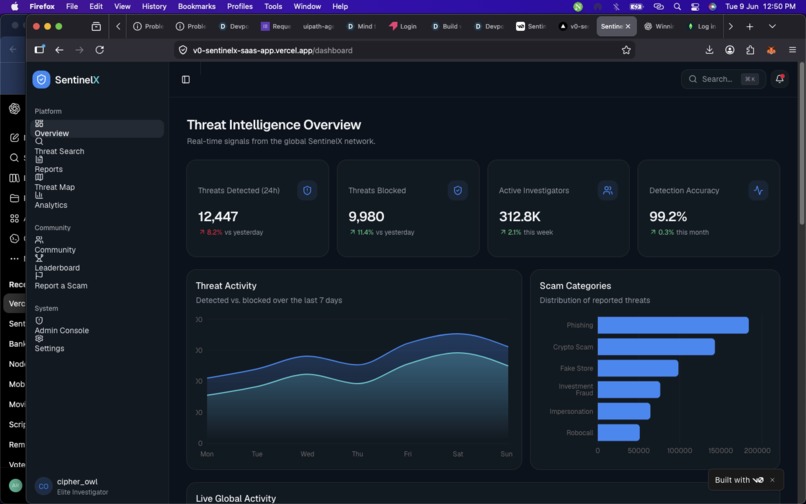Screen dimensions: 806x504
Task: Click the Crypto Scam bar in chart
Action: pyautogui.click(x=656, y=347)
